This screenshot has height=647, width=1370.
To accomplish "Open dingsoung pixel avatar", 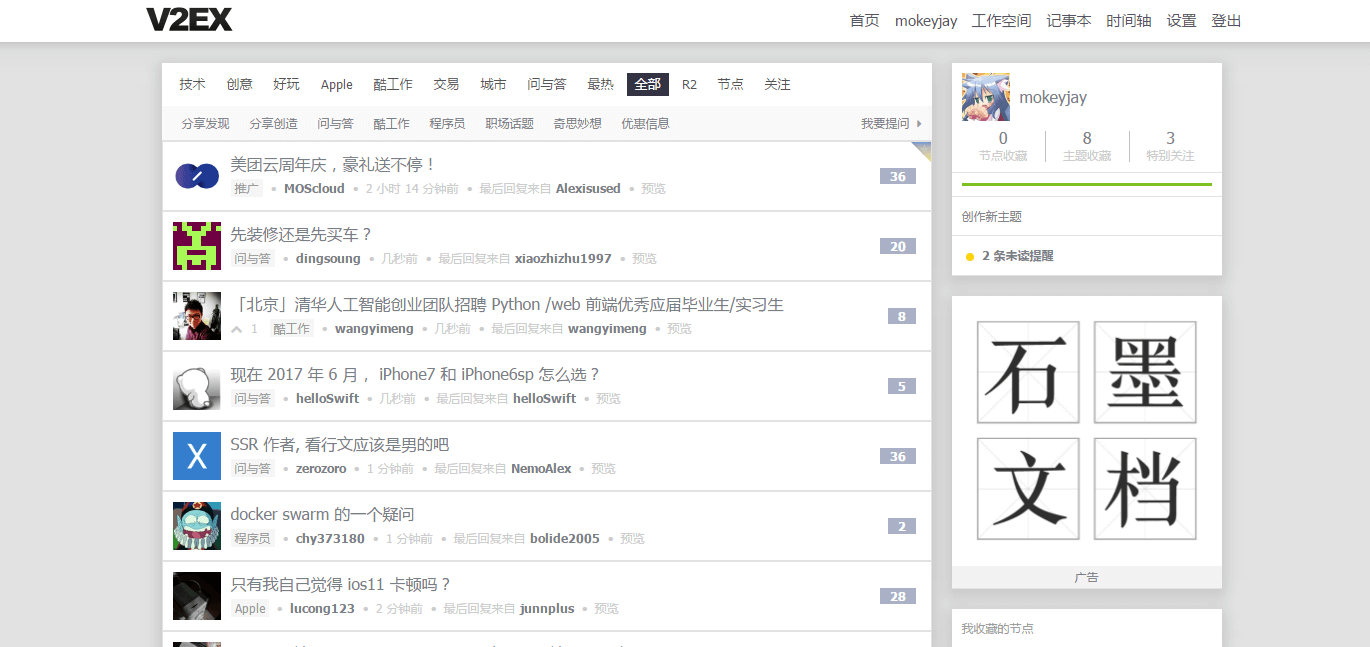I will point(197,246).
